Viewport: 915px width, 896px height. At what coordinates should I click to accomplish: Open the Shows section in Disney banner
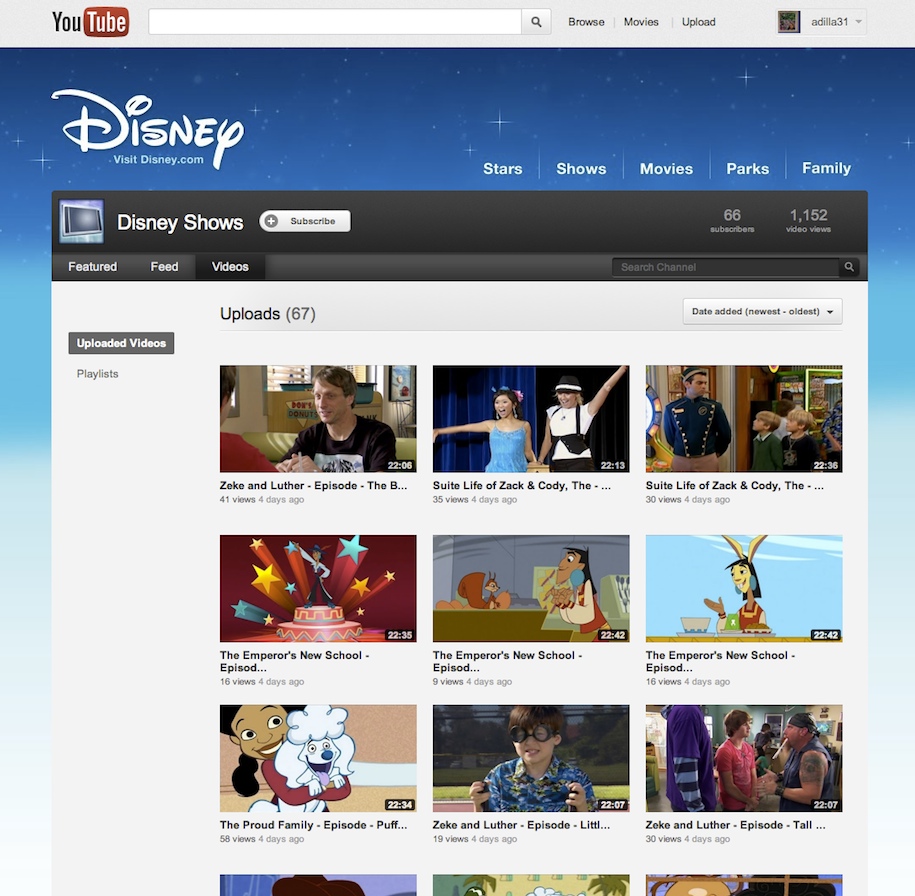(x=581, y=169)
